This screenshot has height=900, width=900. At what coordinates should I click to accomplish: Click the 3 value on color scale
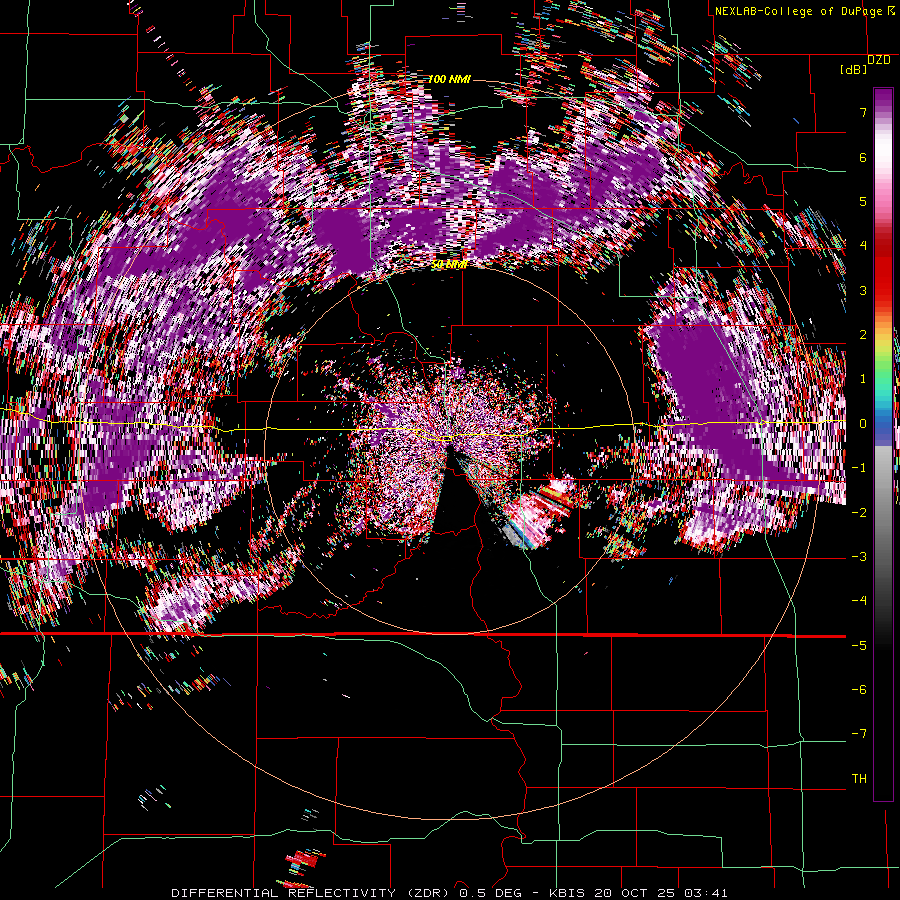point(863,290)
